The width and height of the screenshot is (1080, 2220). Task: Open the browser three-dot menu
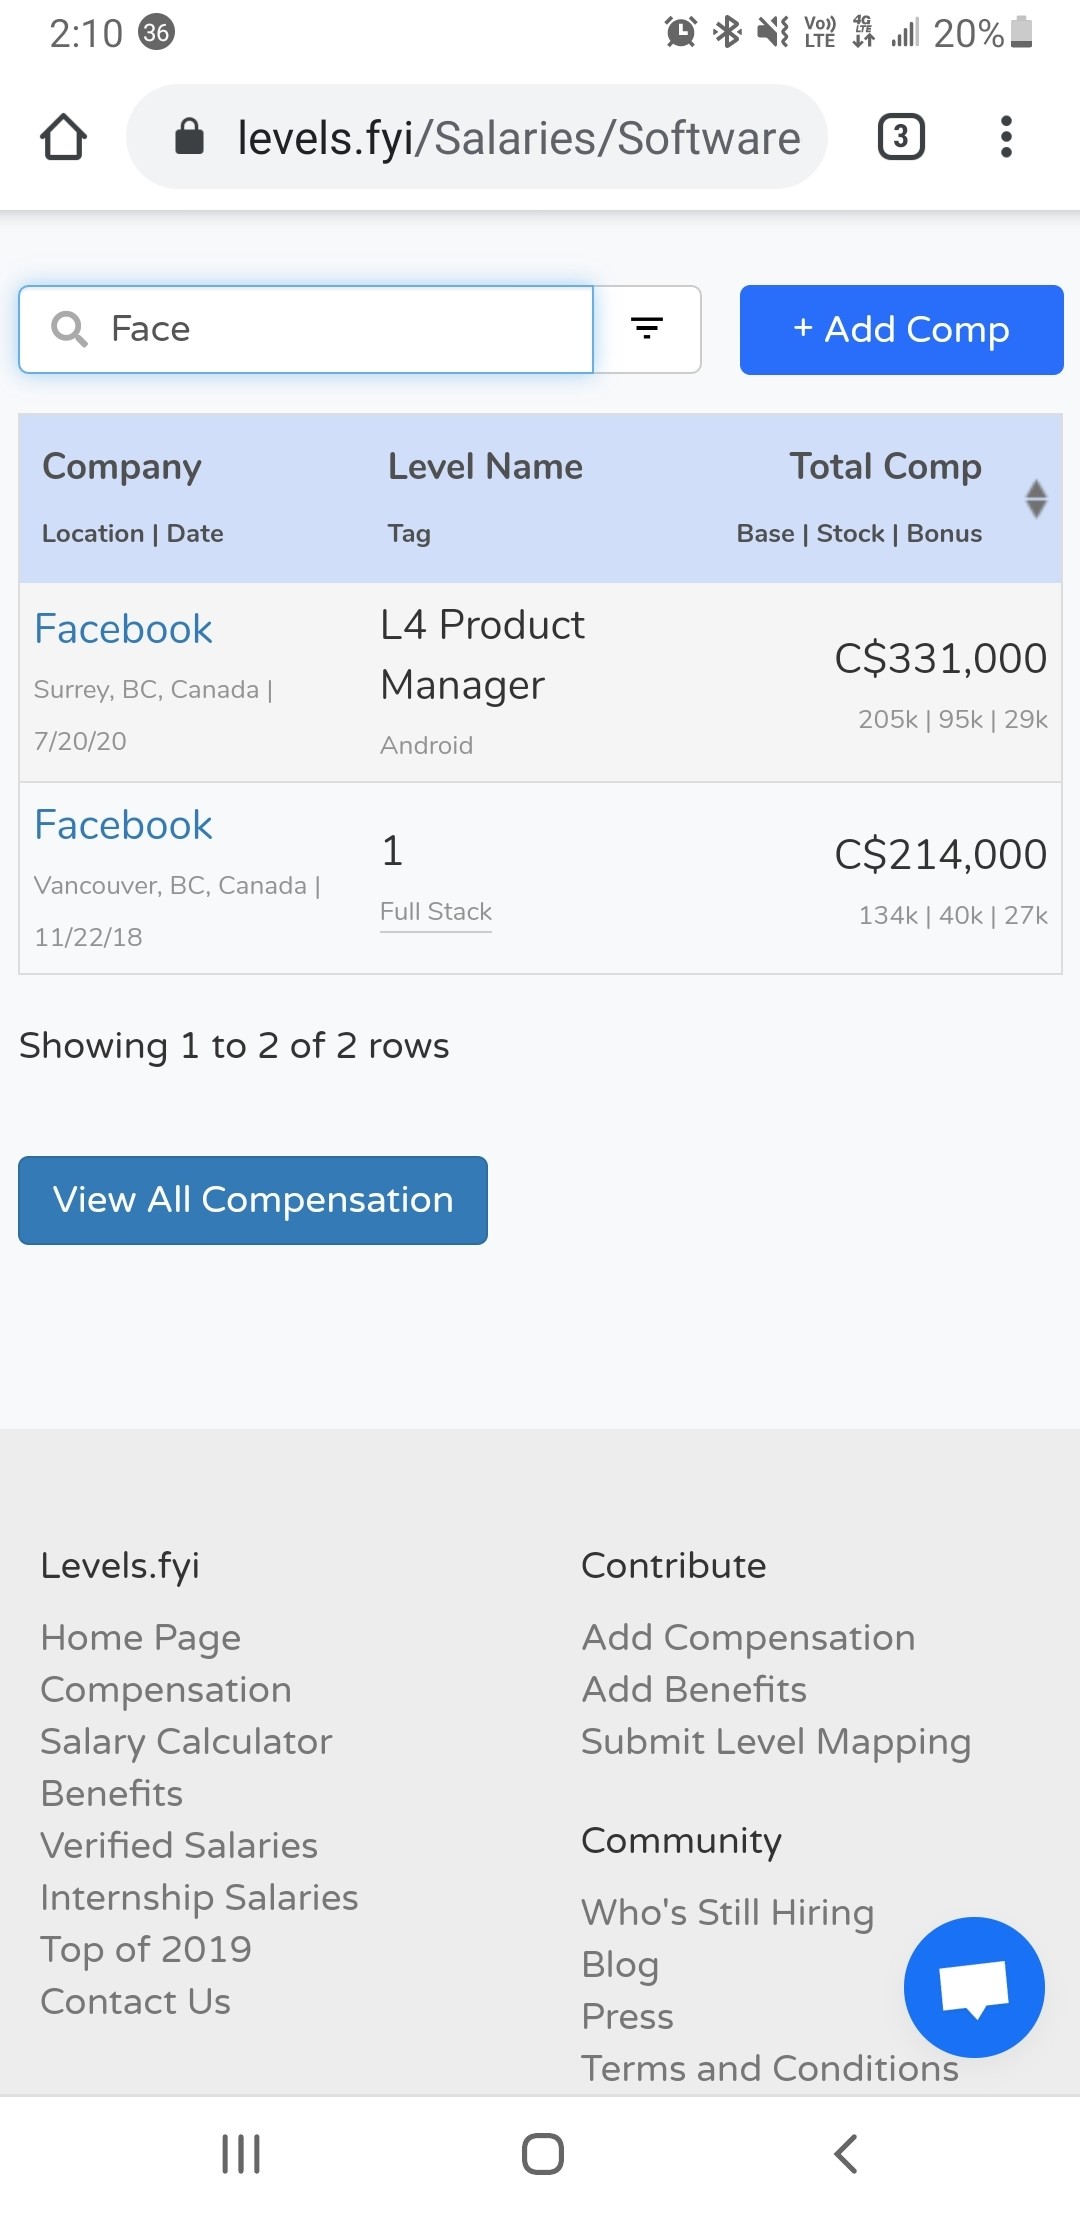click(x=1006, y=137)
